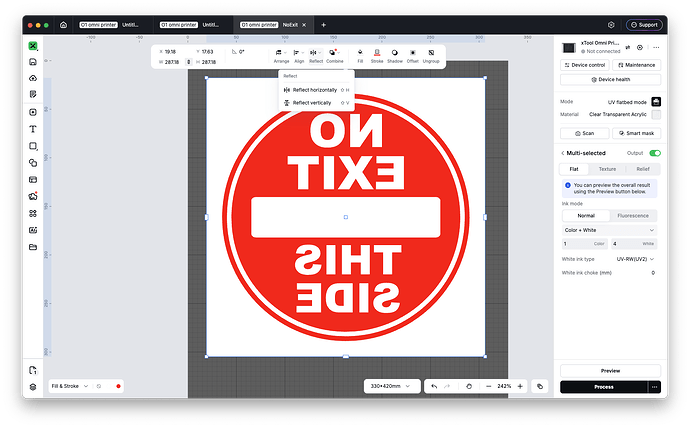Click the Device control button
Viewport: 690px width, 427px height.
coord(584,65)
